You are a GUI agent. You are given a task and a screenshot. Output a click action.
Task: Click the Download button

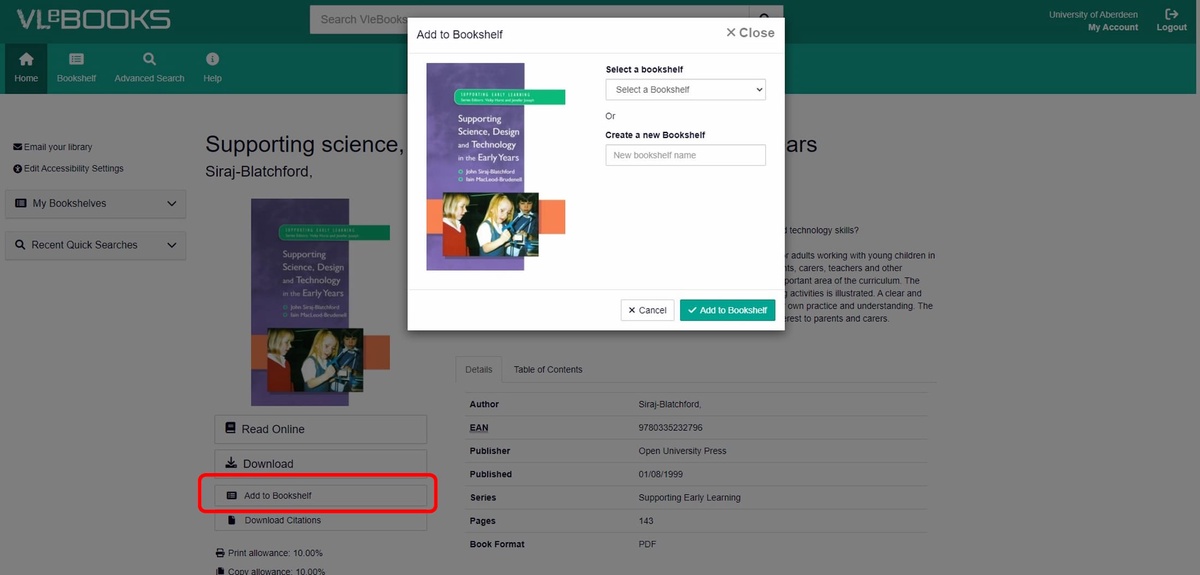(321, 464)
